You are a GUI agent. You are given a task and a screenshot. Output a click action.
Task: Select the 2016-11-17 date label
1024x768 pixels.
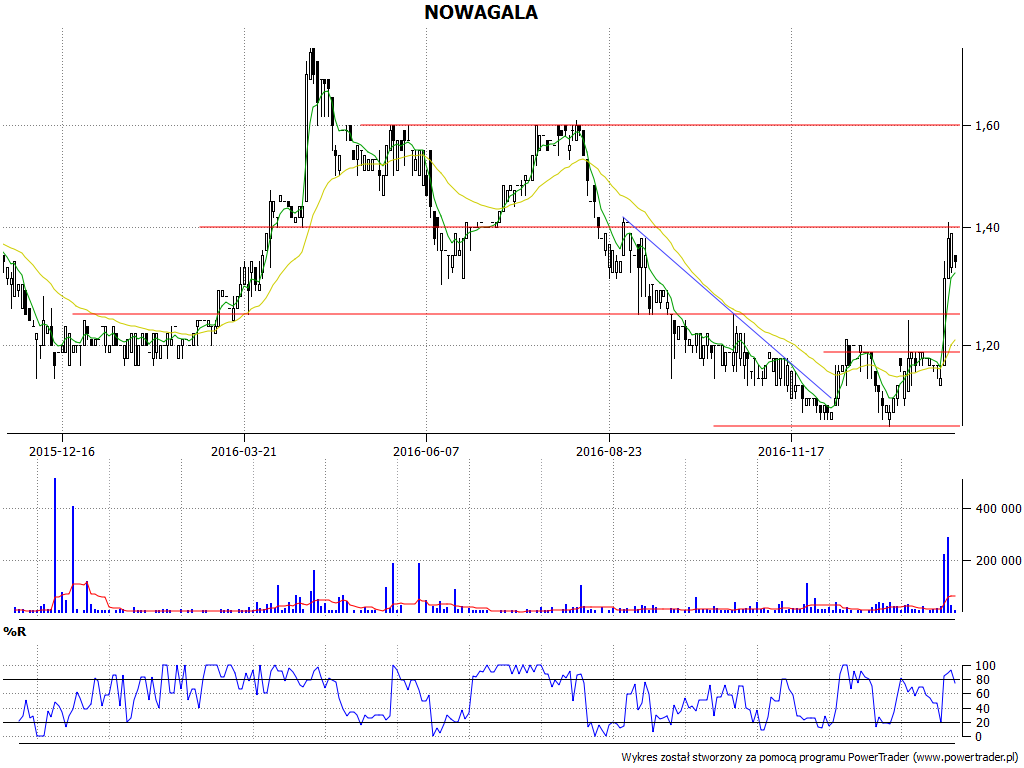point(791,451)
